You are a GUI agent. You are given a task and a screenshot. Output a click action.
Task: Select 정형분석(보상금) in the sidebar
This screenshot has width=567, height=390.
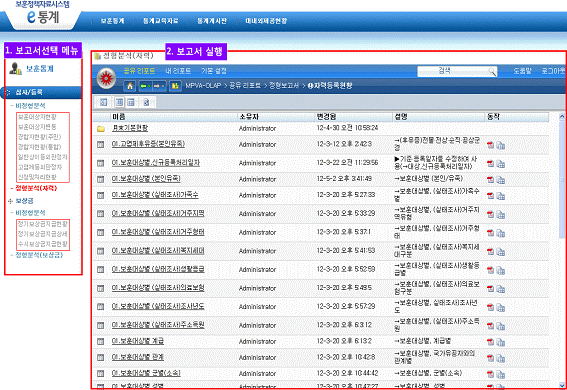39,255
